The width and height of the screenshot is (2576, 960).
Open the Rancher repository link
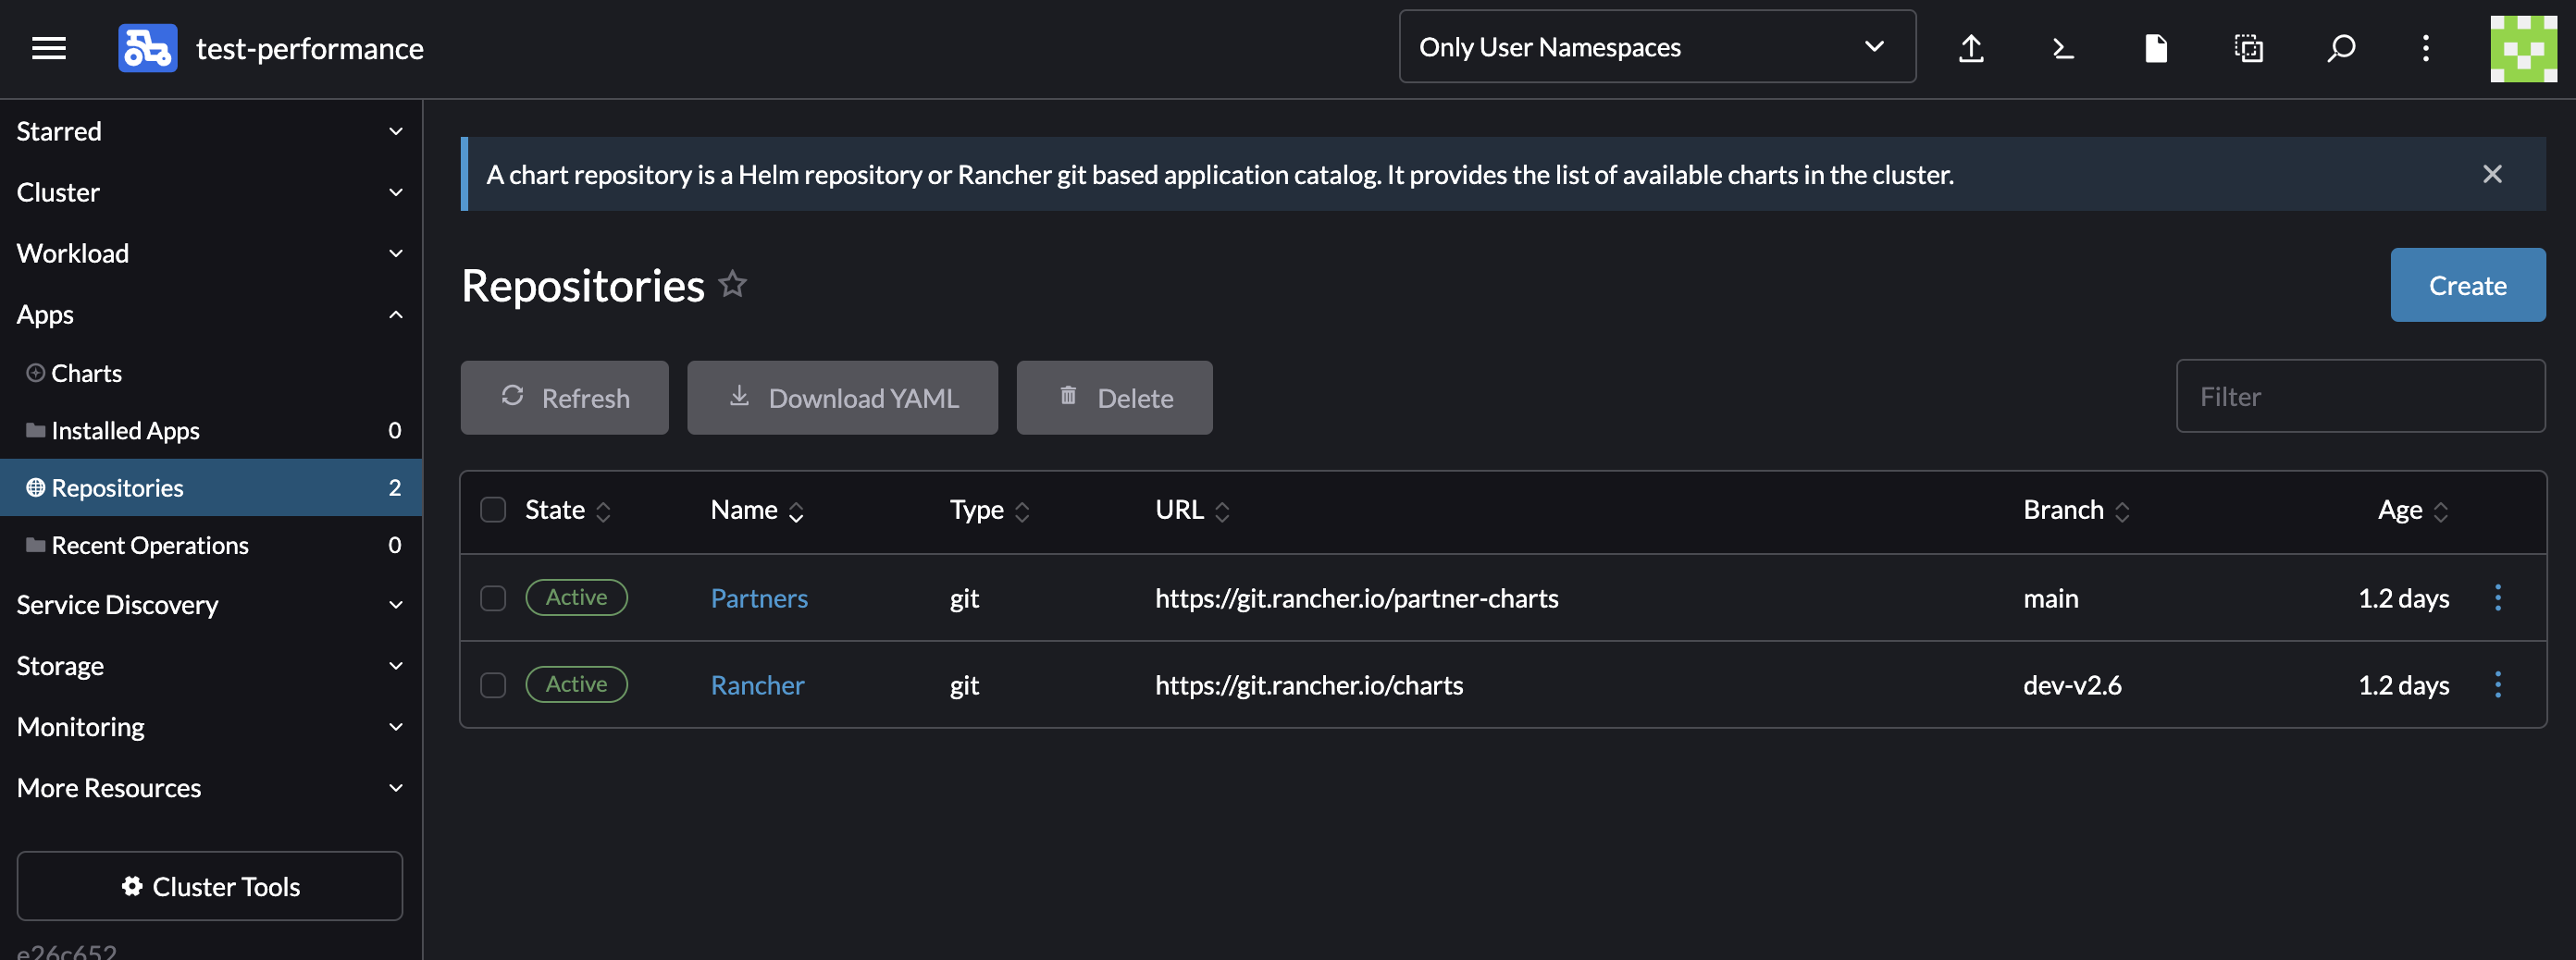(x=757, y=685)
